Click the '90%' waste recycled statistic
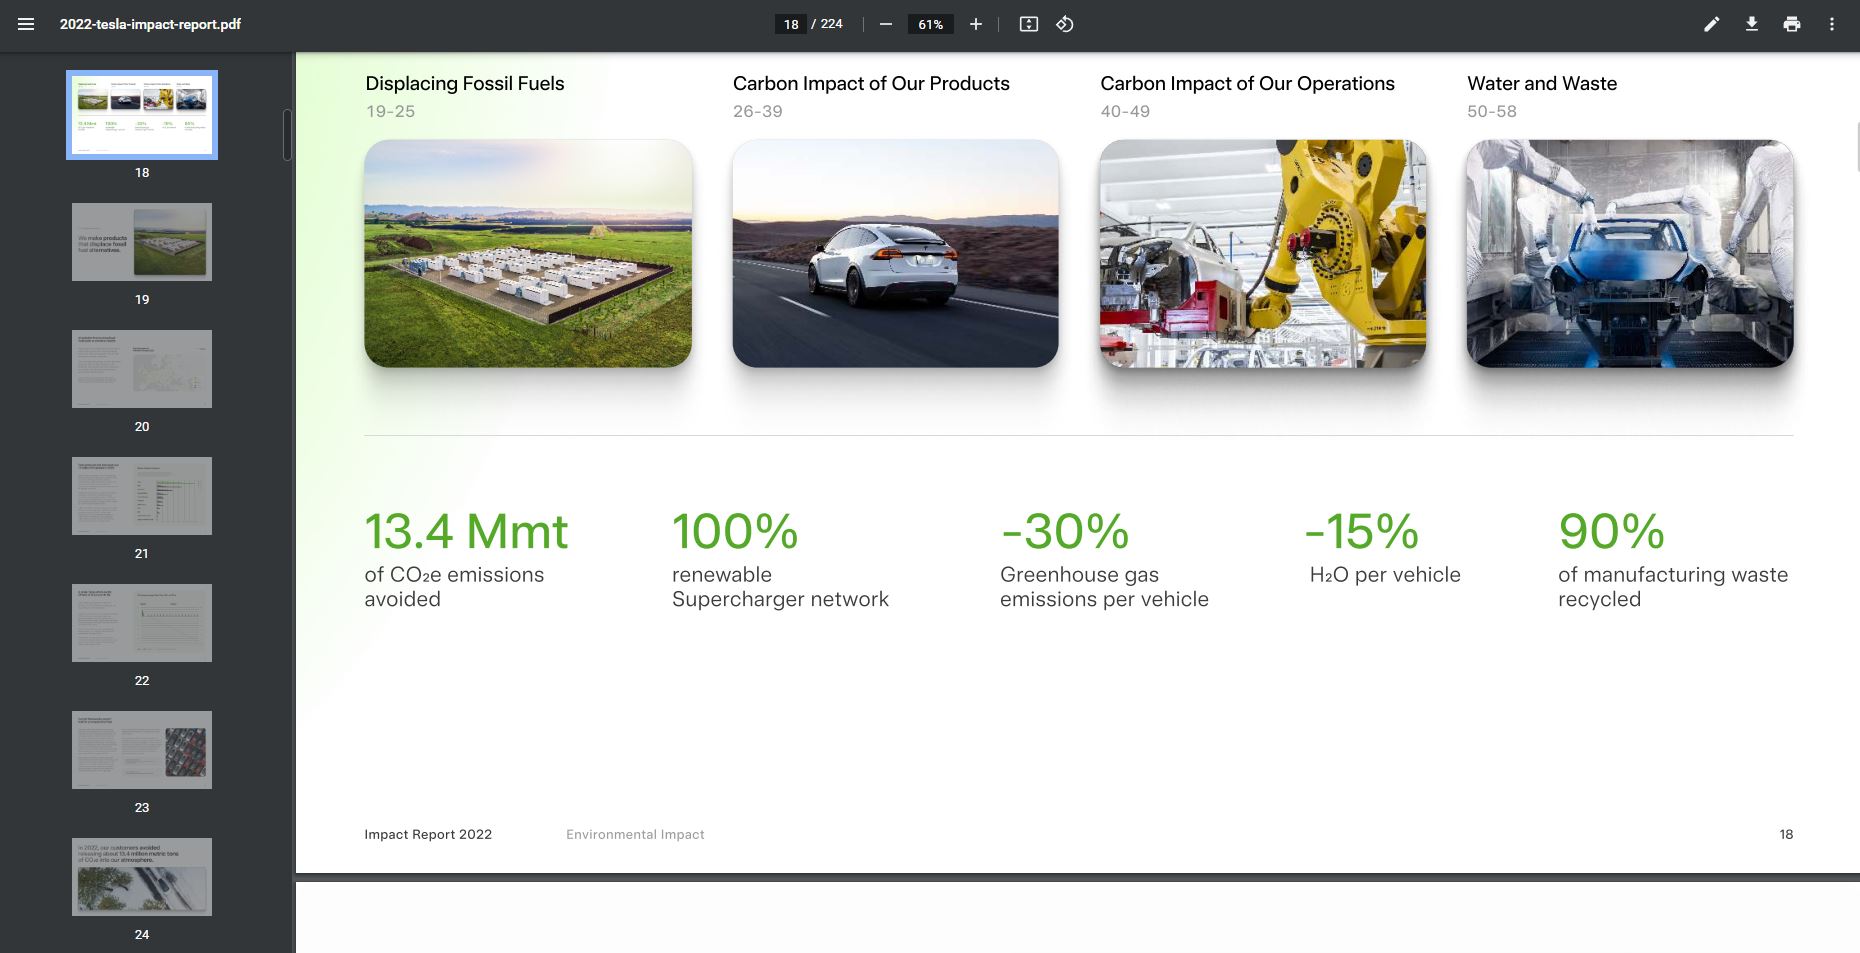Screen dimensions: 1860x953 [x=1611, y=531]
